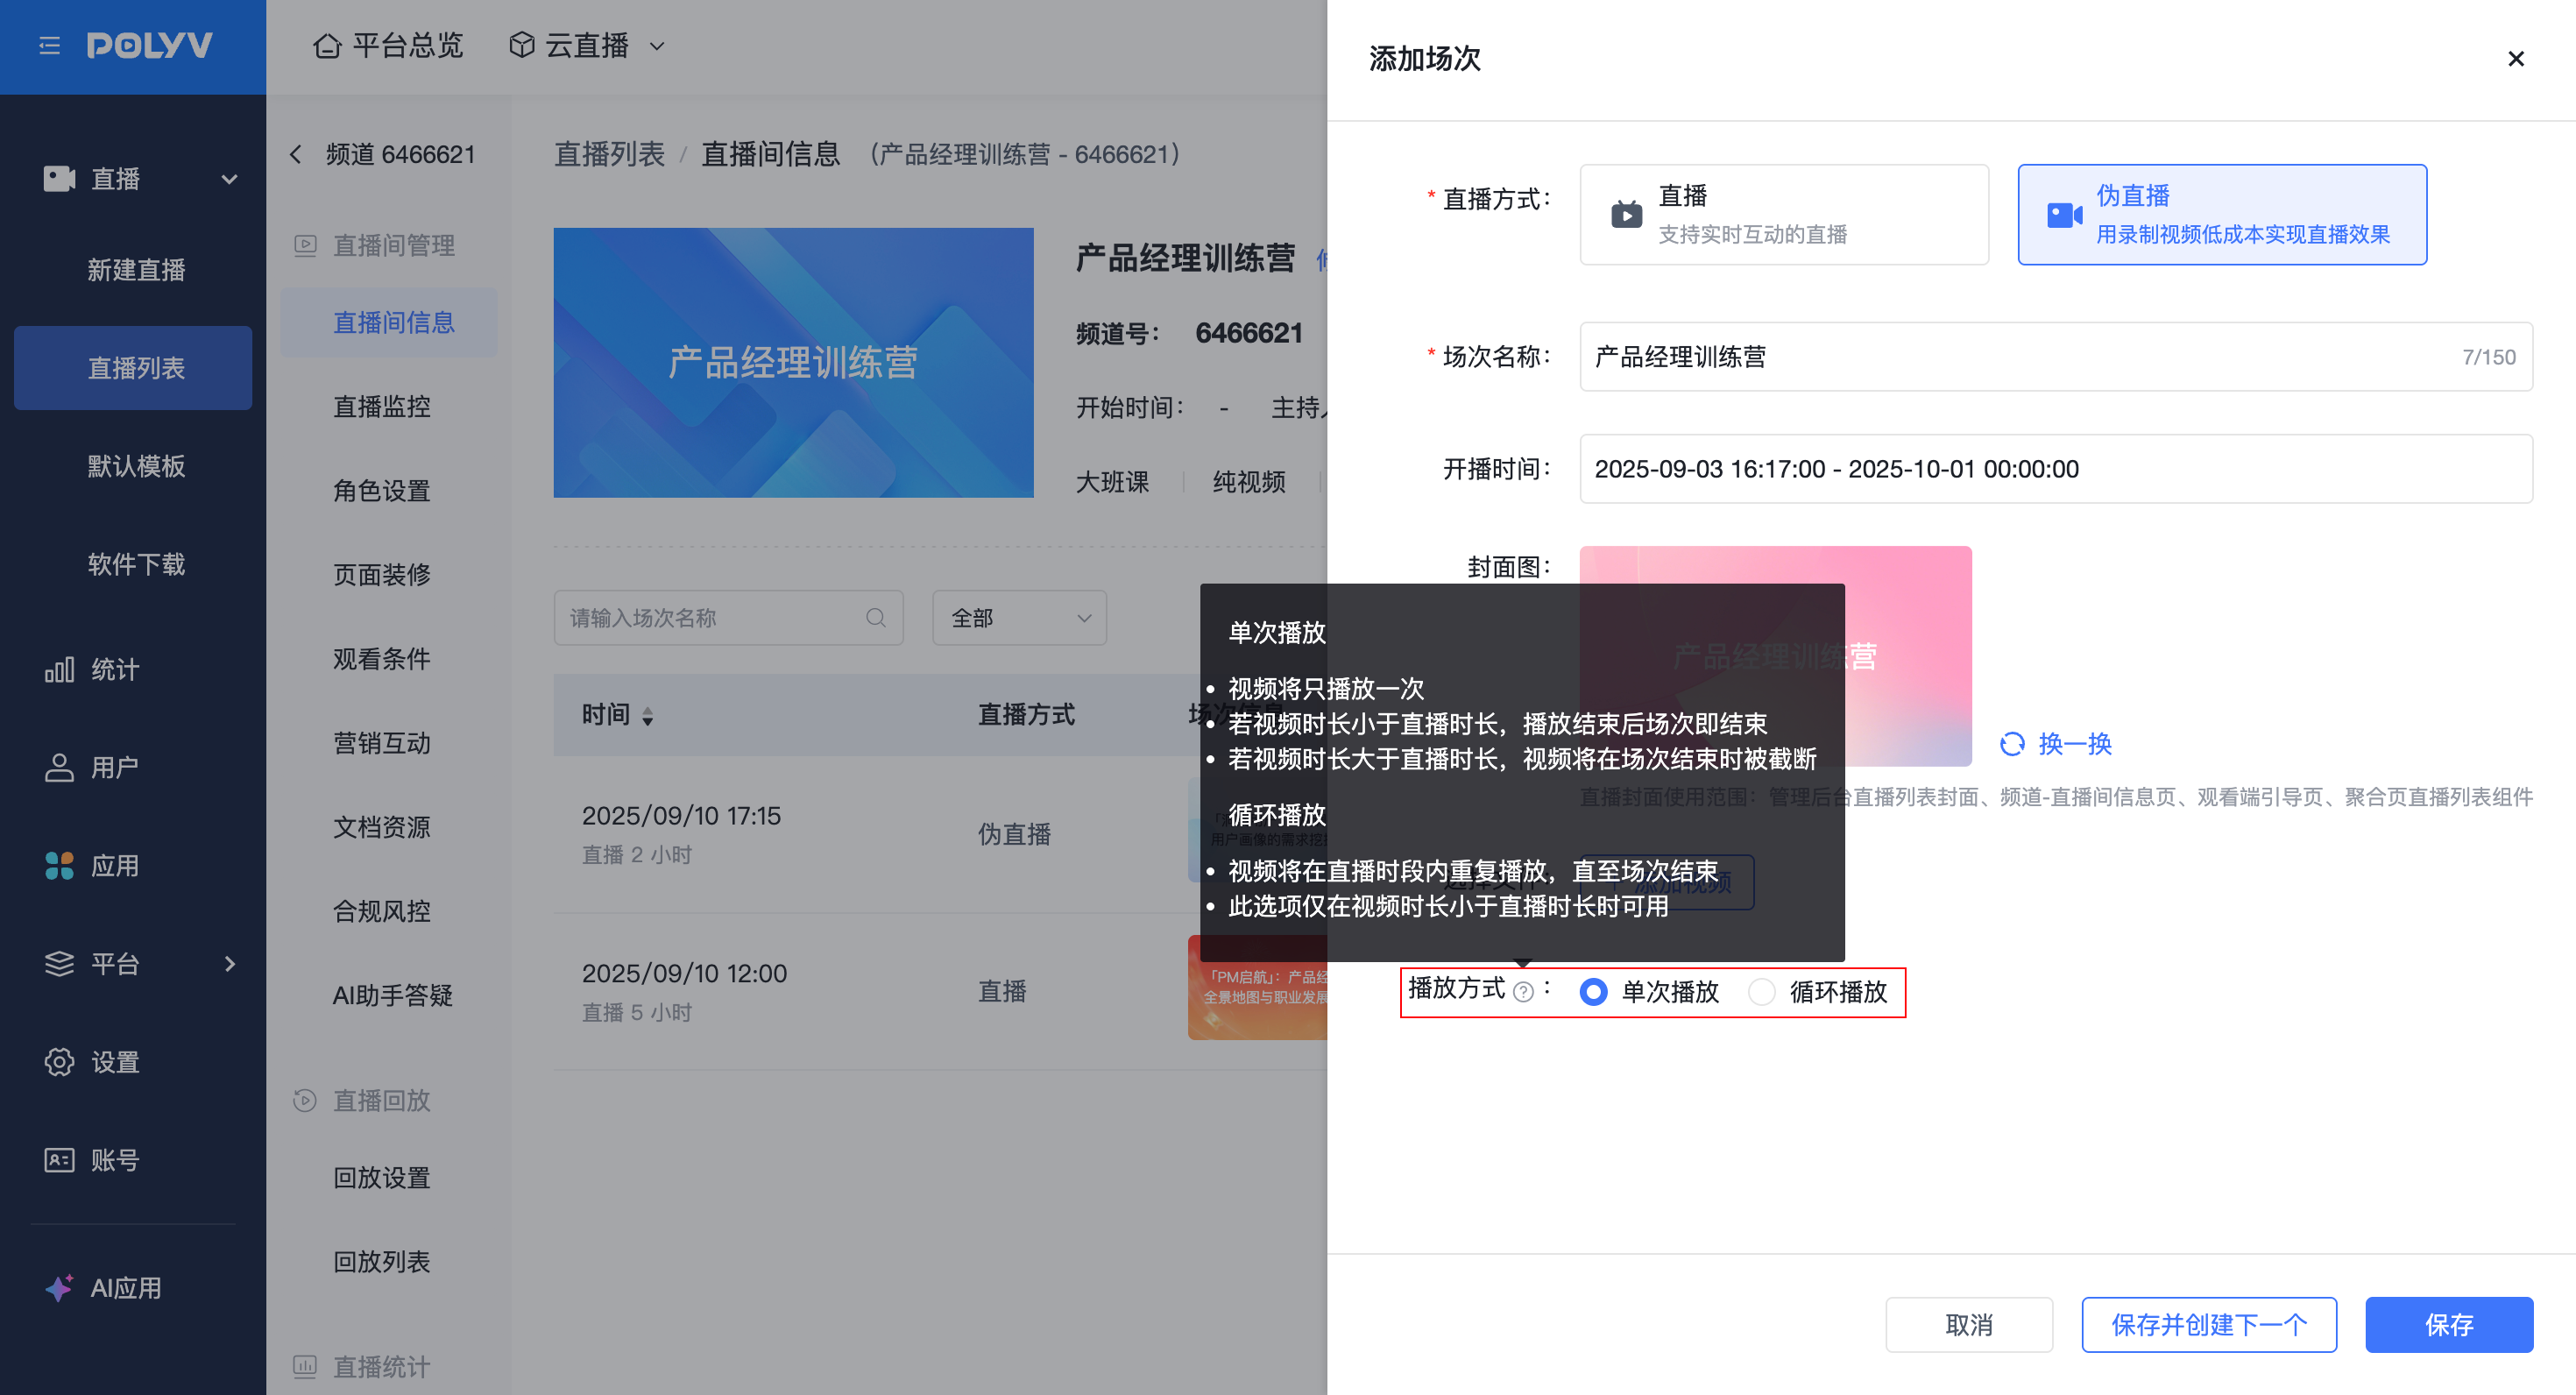The image size is (2576, 1395).
Task: Click the pink 封面图 cover image
Action: 1775,656
